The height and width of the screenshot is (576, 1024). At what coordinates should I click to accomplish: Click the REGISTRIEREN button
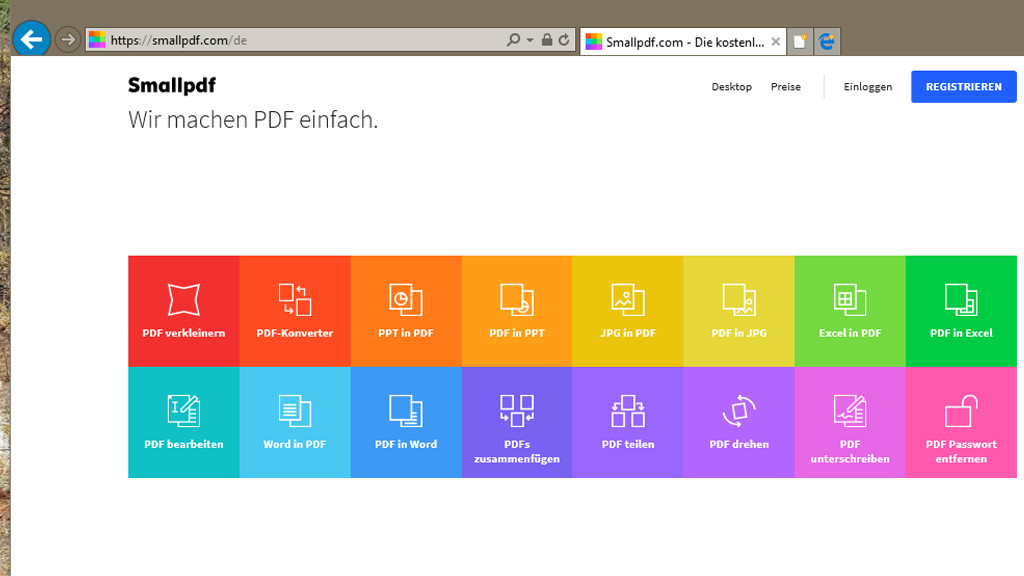pyautogui.click(x=963, y=87)
